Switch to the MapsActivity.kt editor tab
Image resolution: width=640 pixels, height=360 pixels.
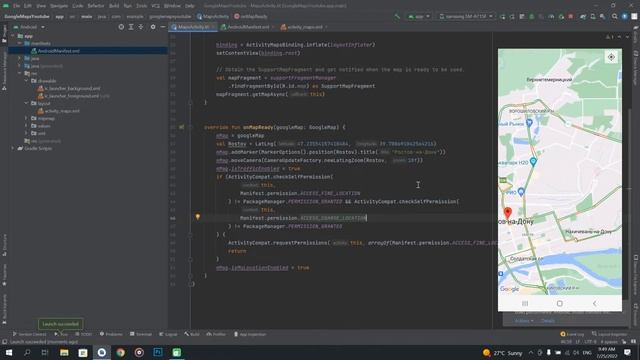tap(193, 27)
